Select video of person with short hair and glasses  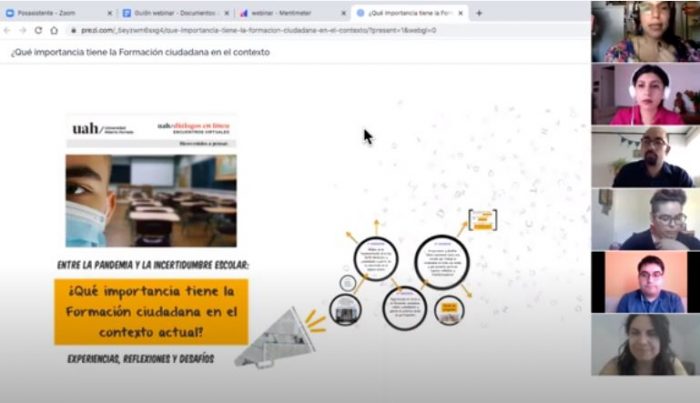[x=646, y=219]
